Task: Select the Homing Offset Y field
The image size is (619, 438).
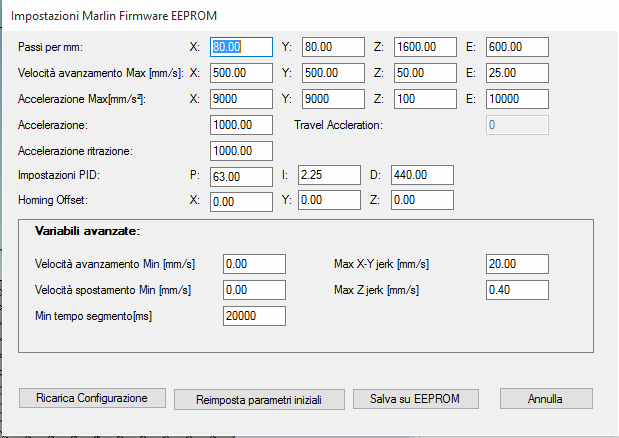Action: [x=329, y=200]
